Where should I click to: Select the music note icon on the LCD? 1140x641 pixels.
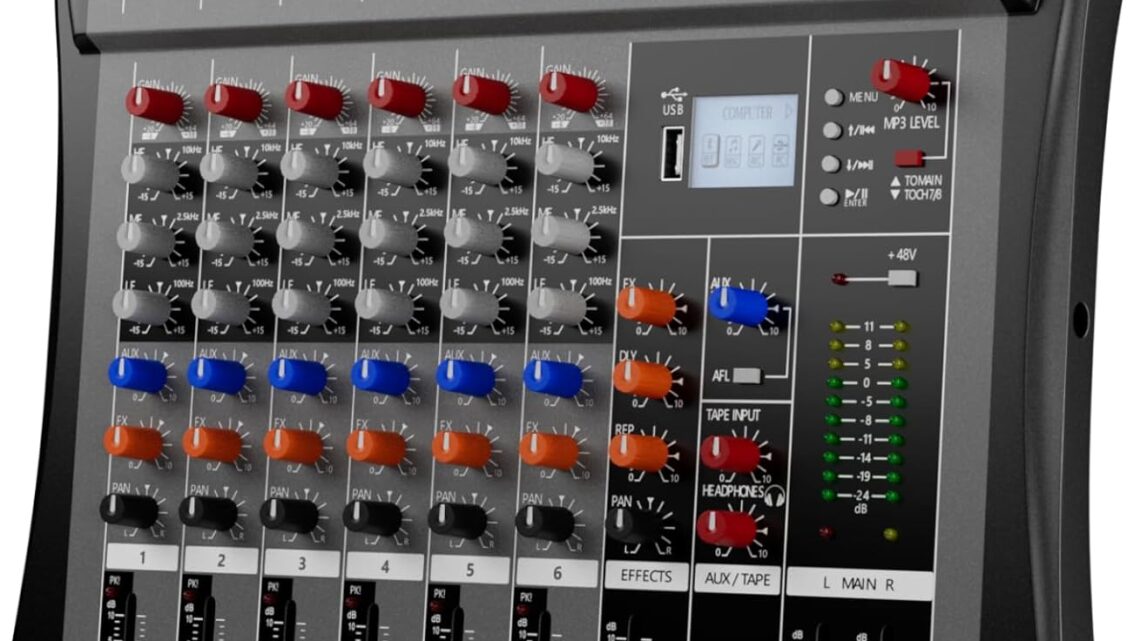click(x=733, y=152)
